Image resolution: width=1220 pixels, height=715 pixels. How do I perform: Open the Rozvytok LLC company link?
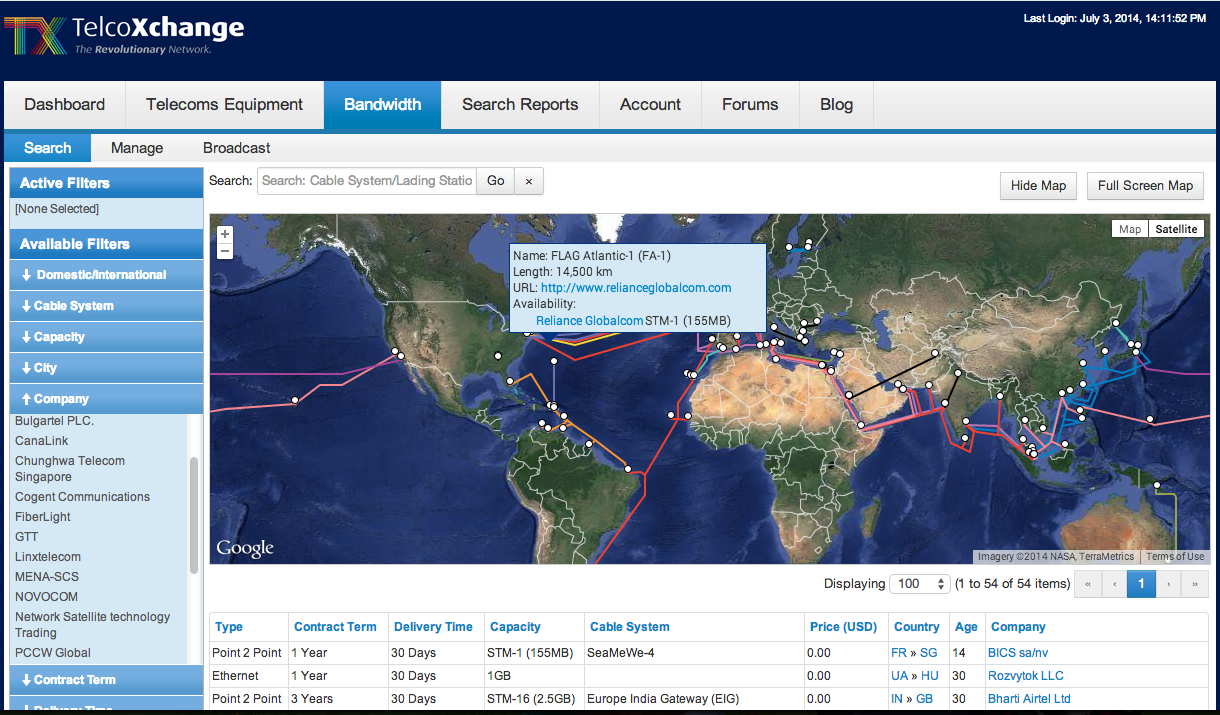(x=1026, y=676)
